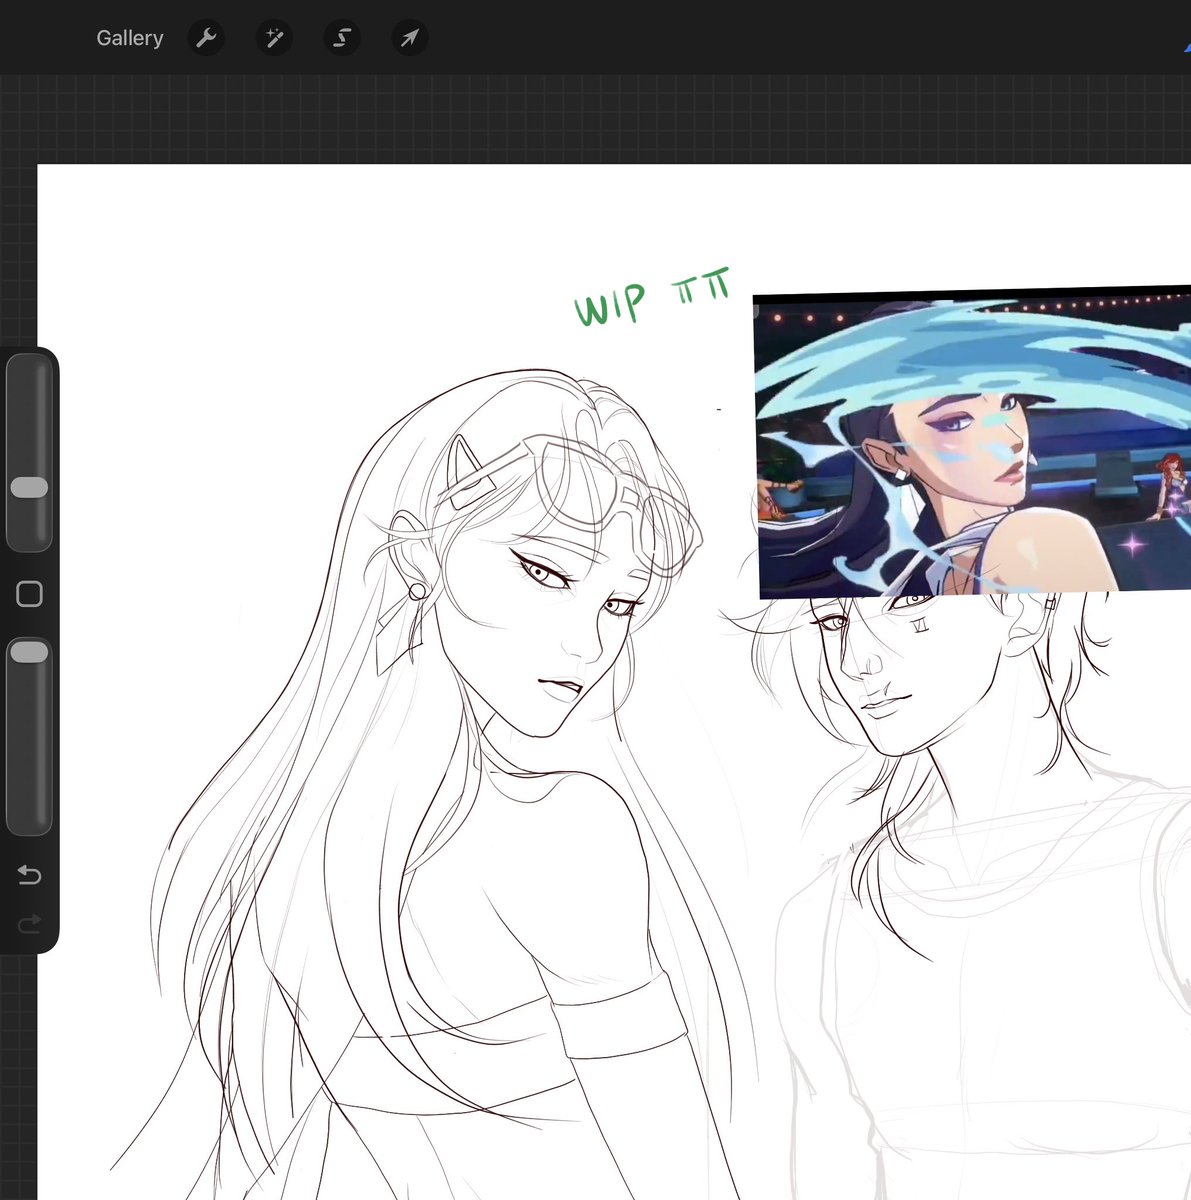
Task: Undo the last stroke
Action: click(29, 875)
